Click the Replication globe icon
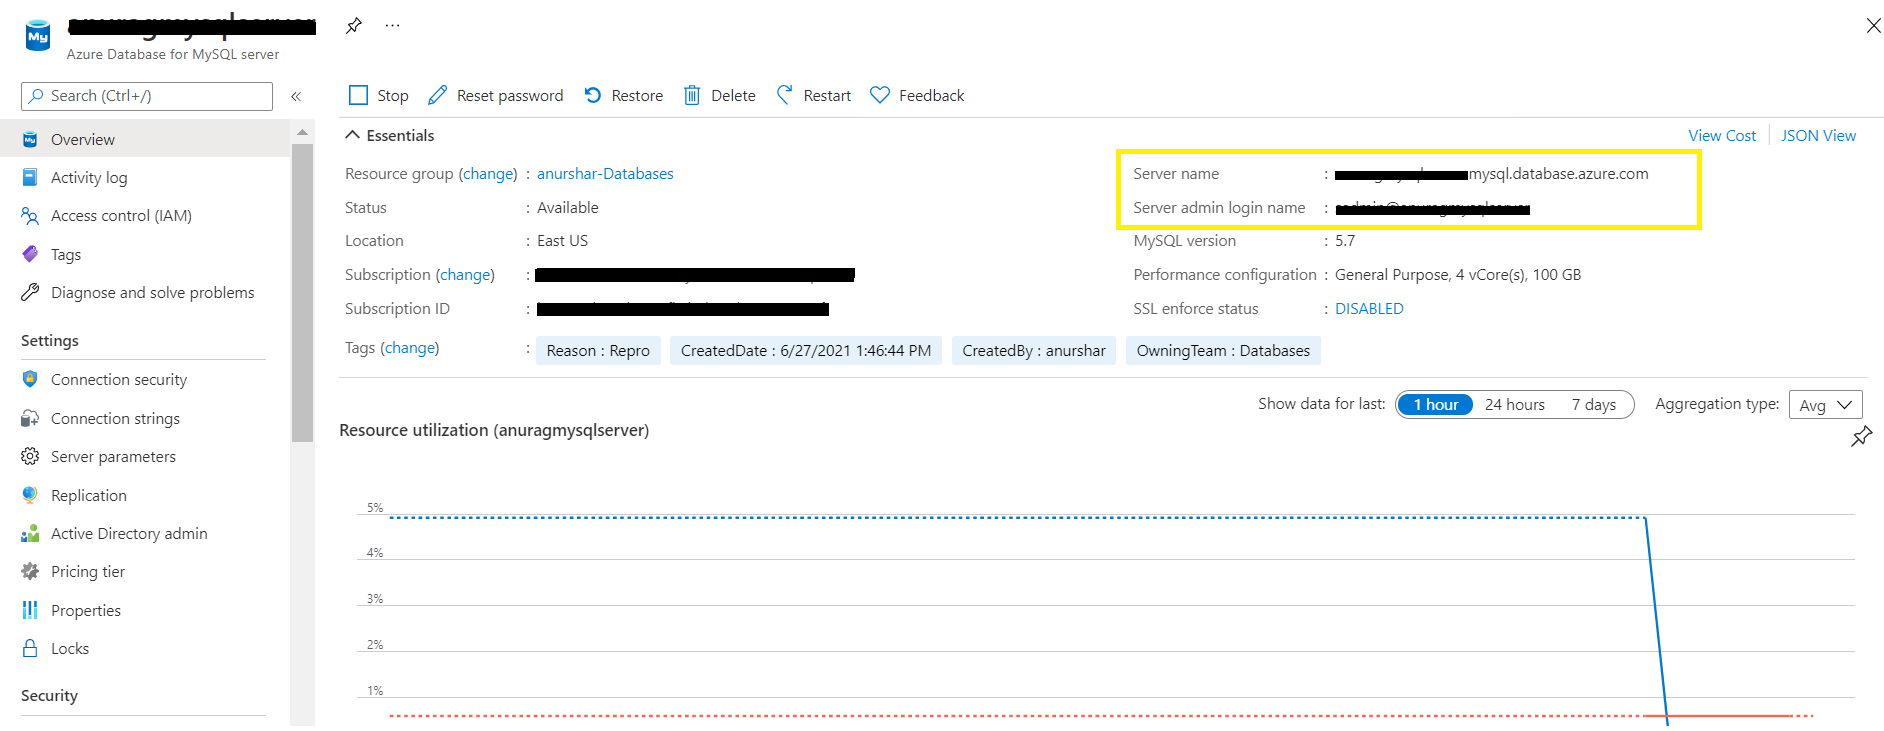The height and width of the screenshot is (731, 1884). [30, 495]
